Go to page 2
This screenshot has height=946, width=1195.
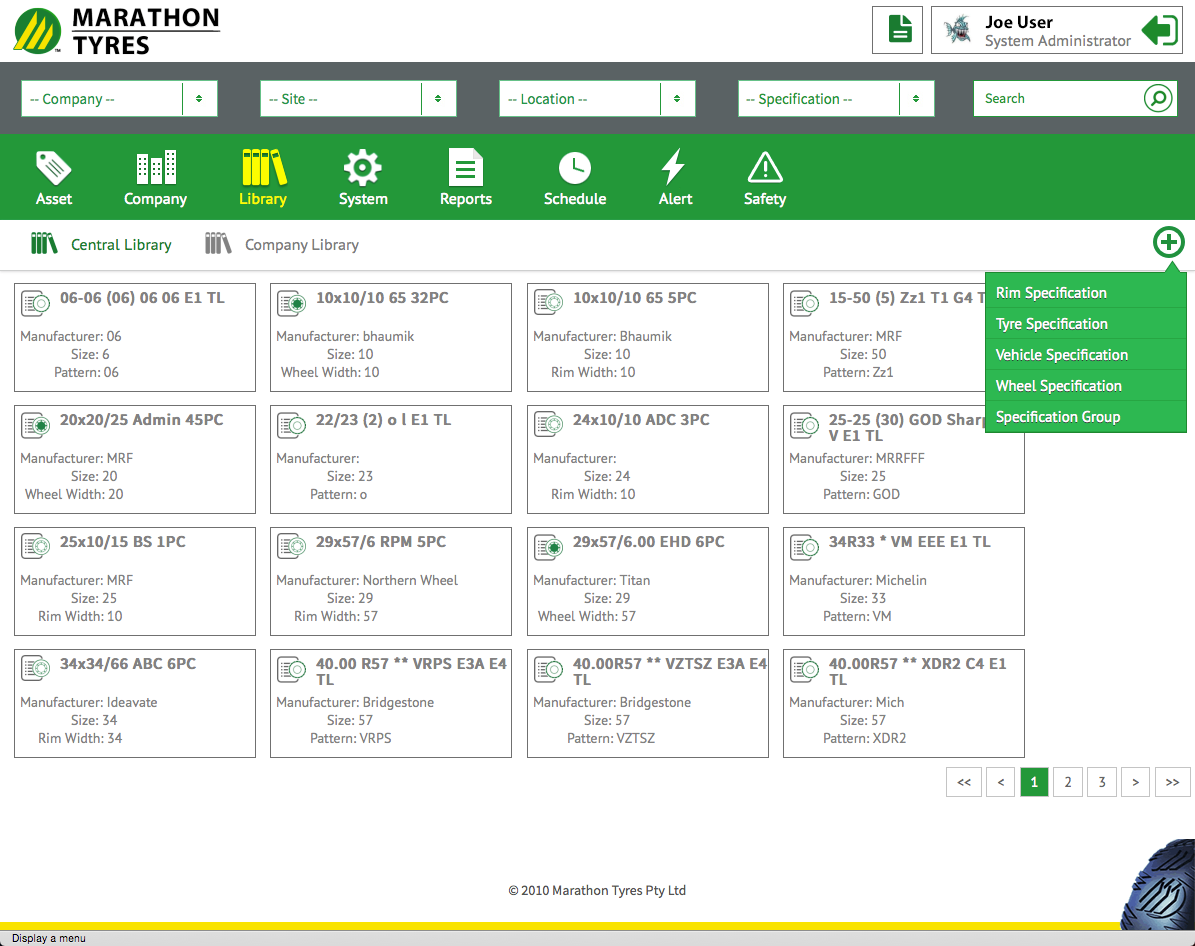1068,782
